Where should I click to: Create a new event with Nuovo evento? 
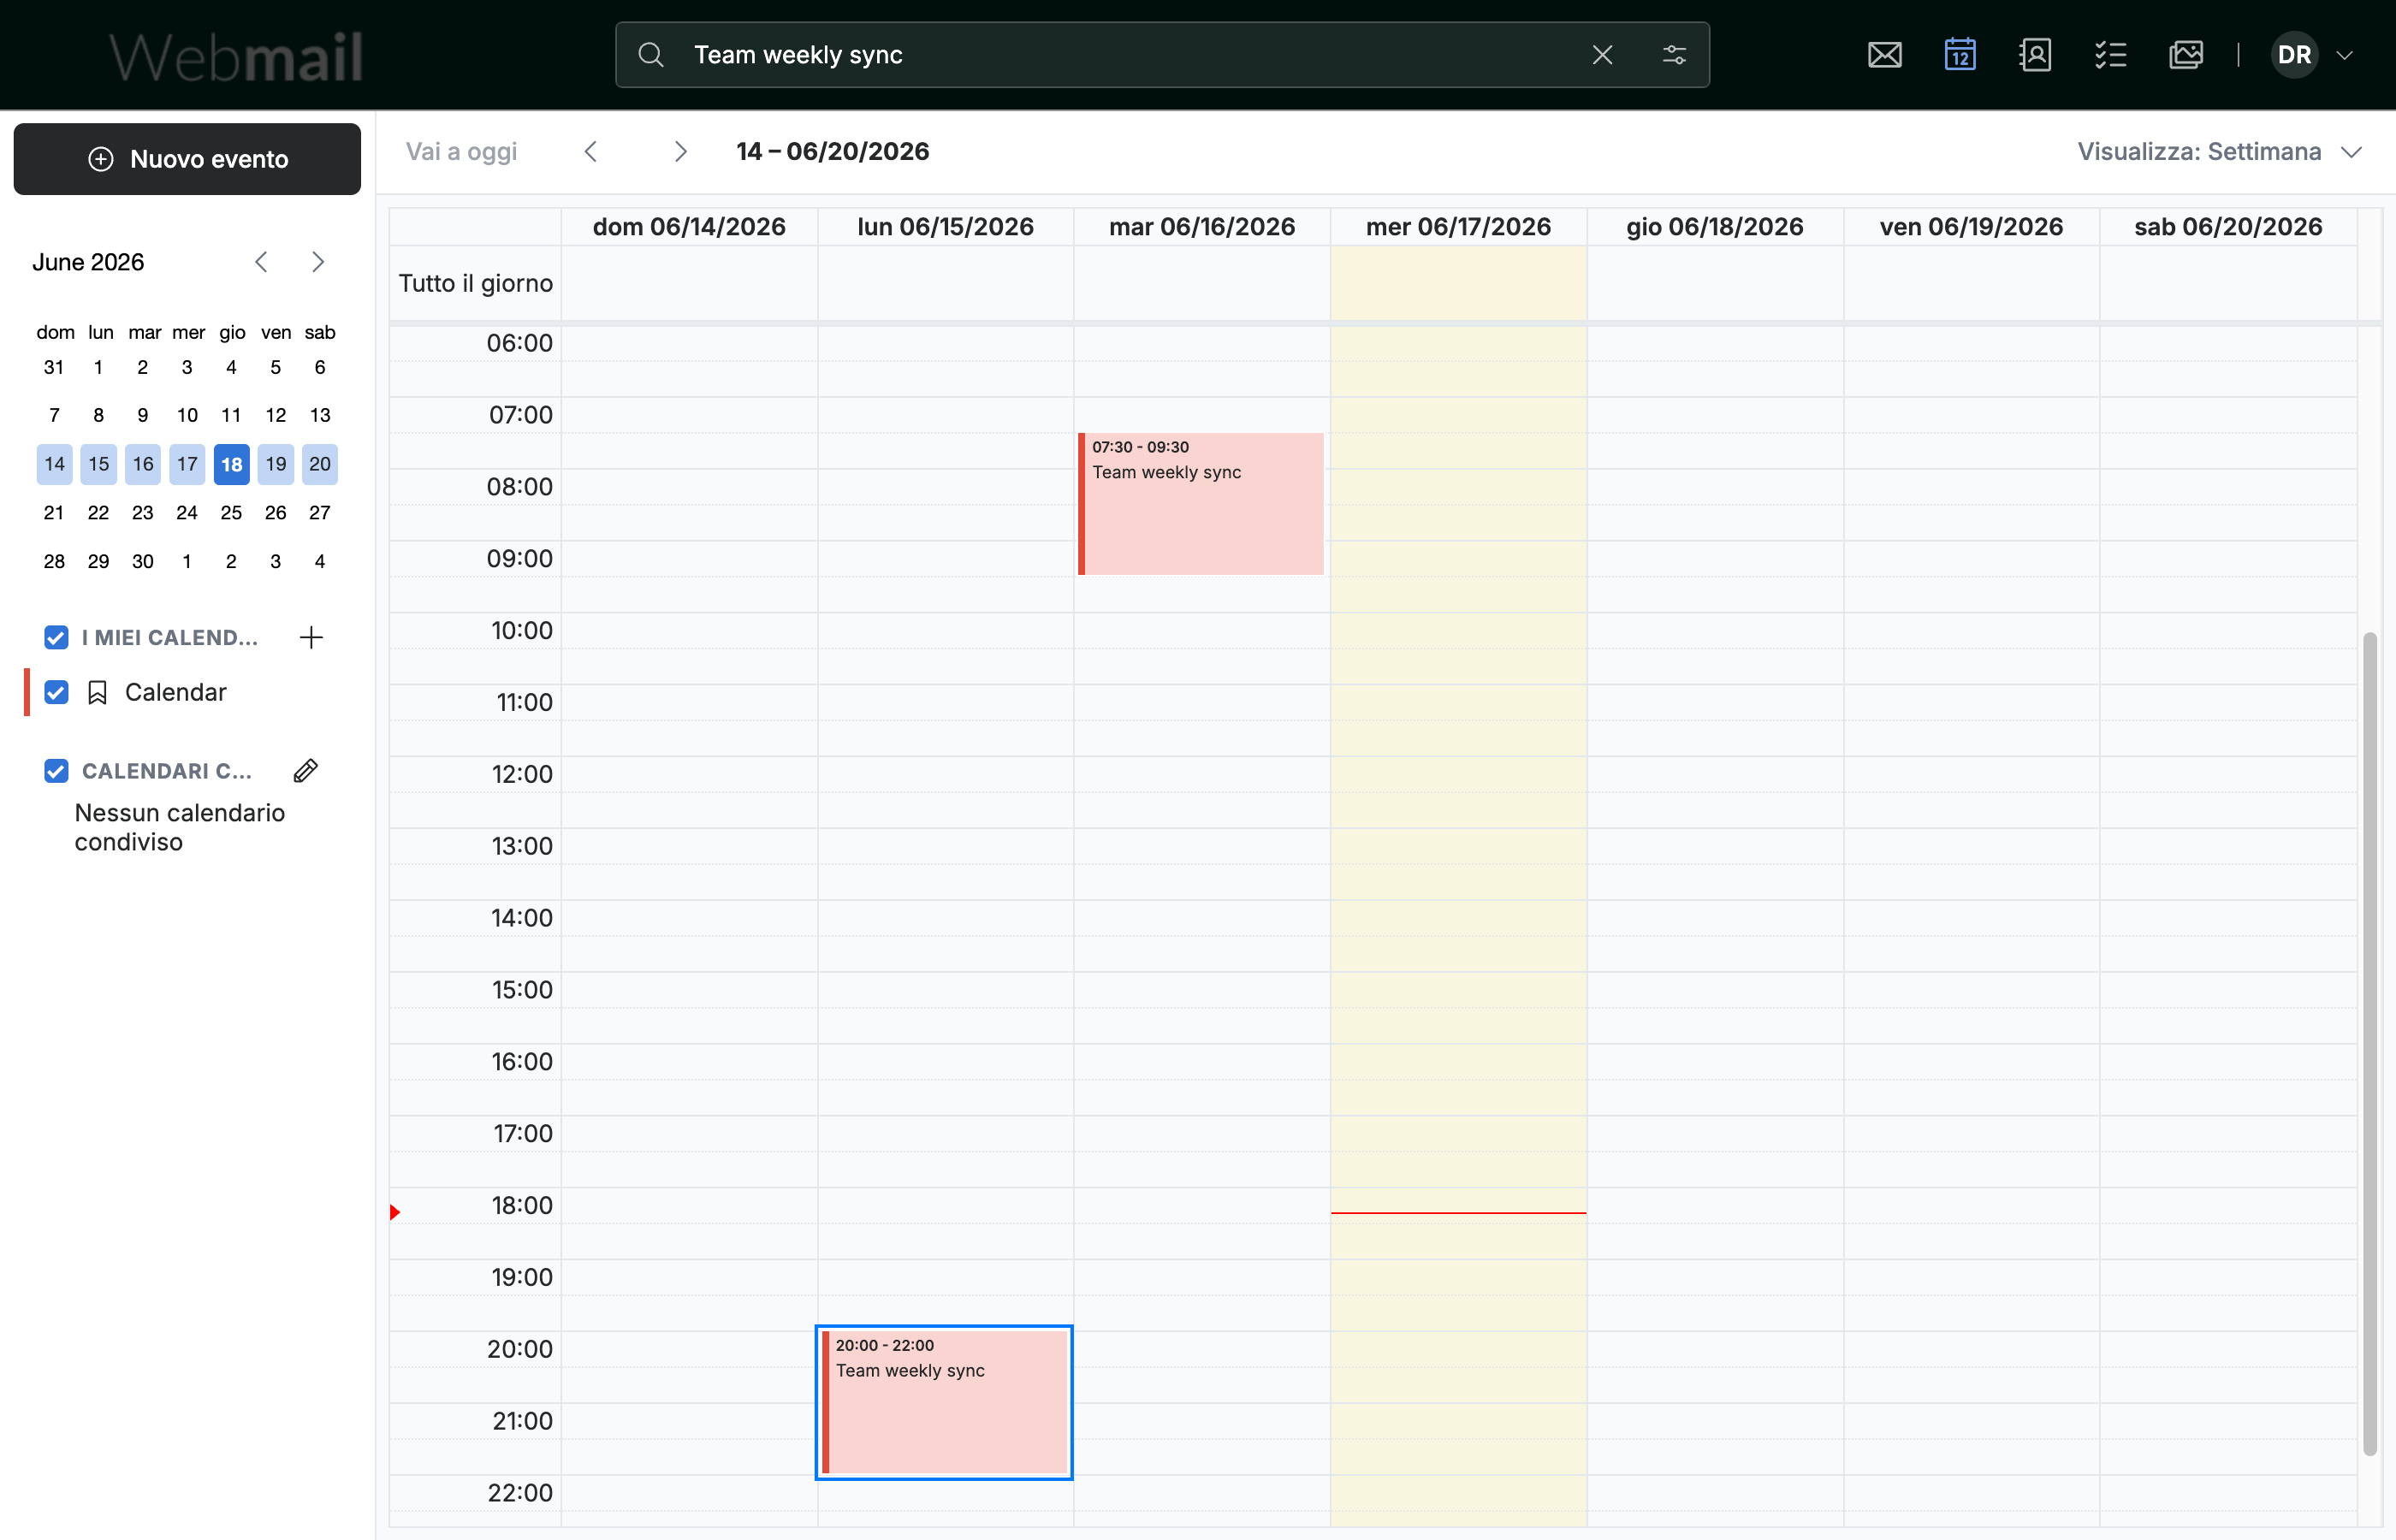[x=187, y=159]
